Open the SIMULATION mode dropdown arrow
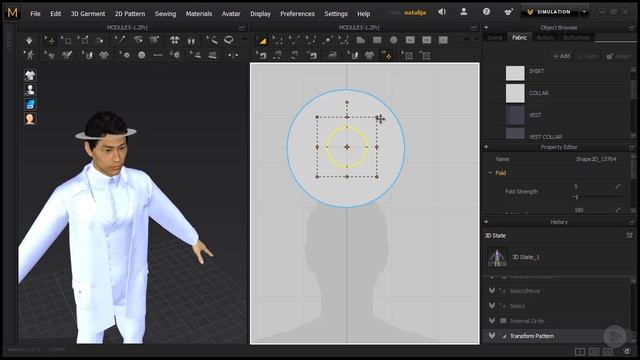The image size is (640, 360). tap(584, 12)
